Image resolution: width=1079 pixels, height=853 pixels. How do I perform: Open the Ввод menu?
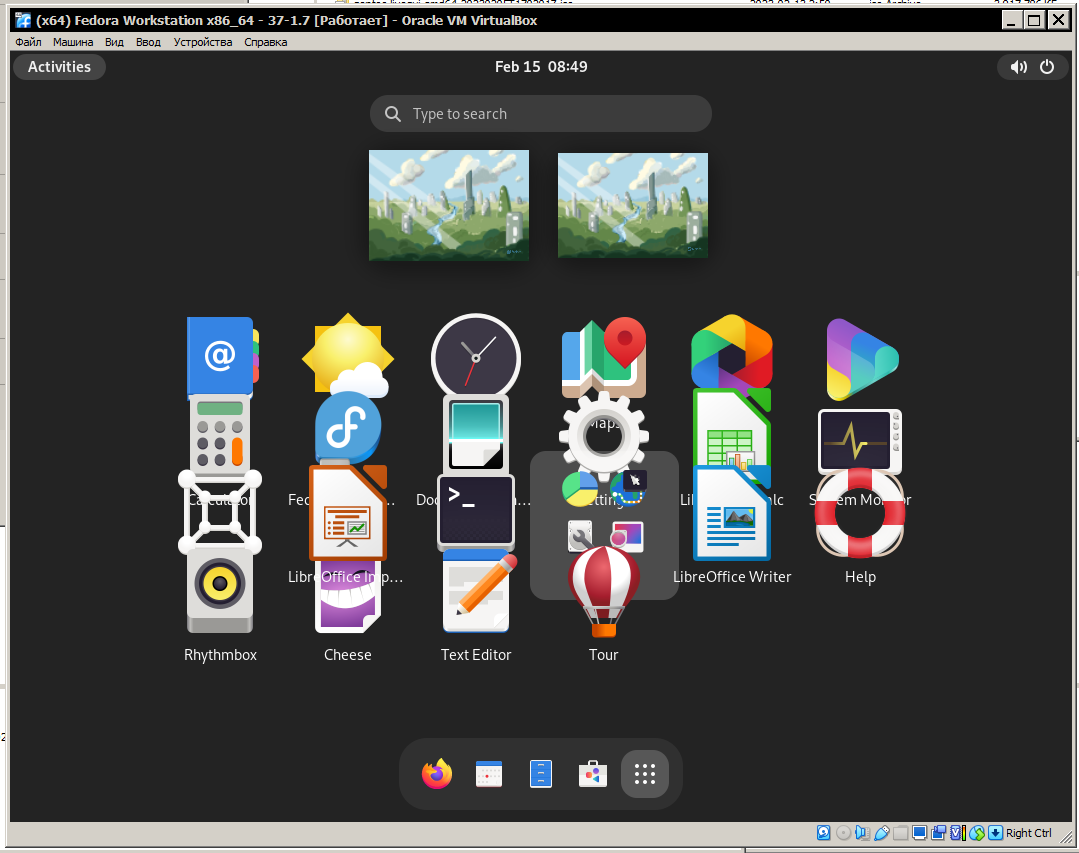[x=148, y=42]
